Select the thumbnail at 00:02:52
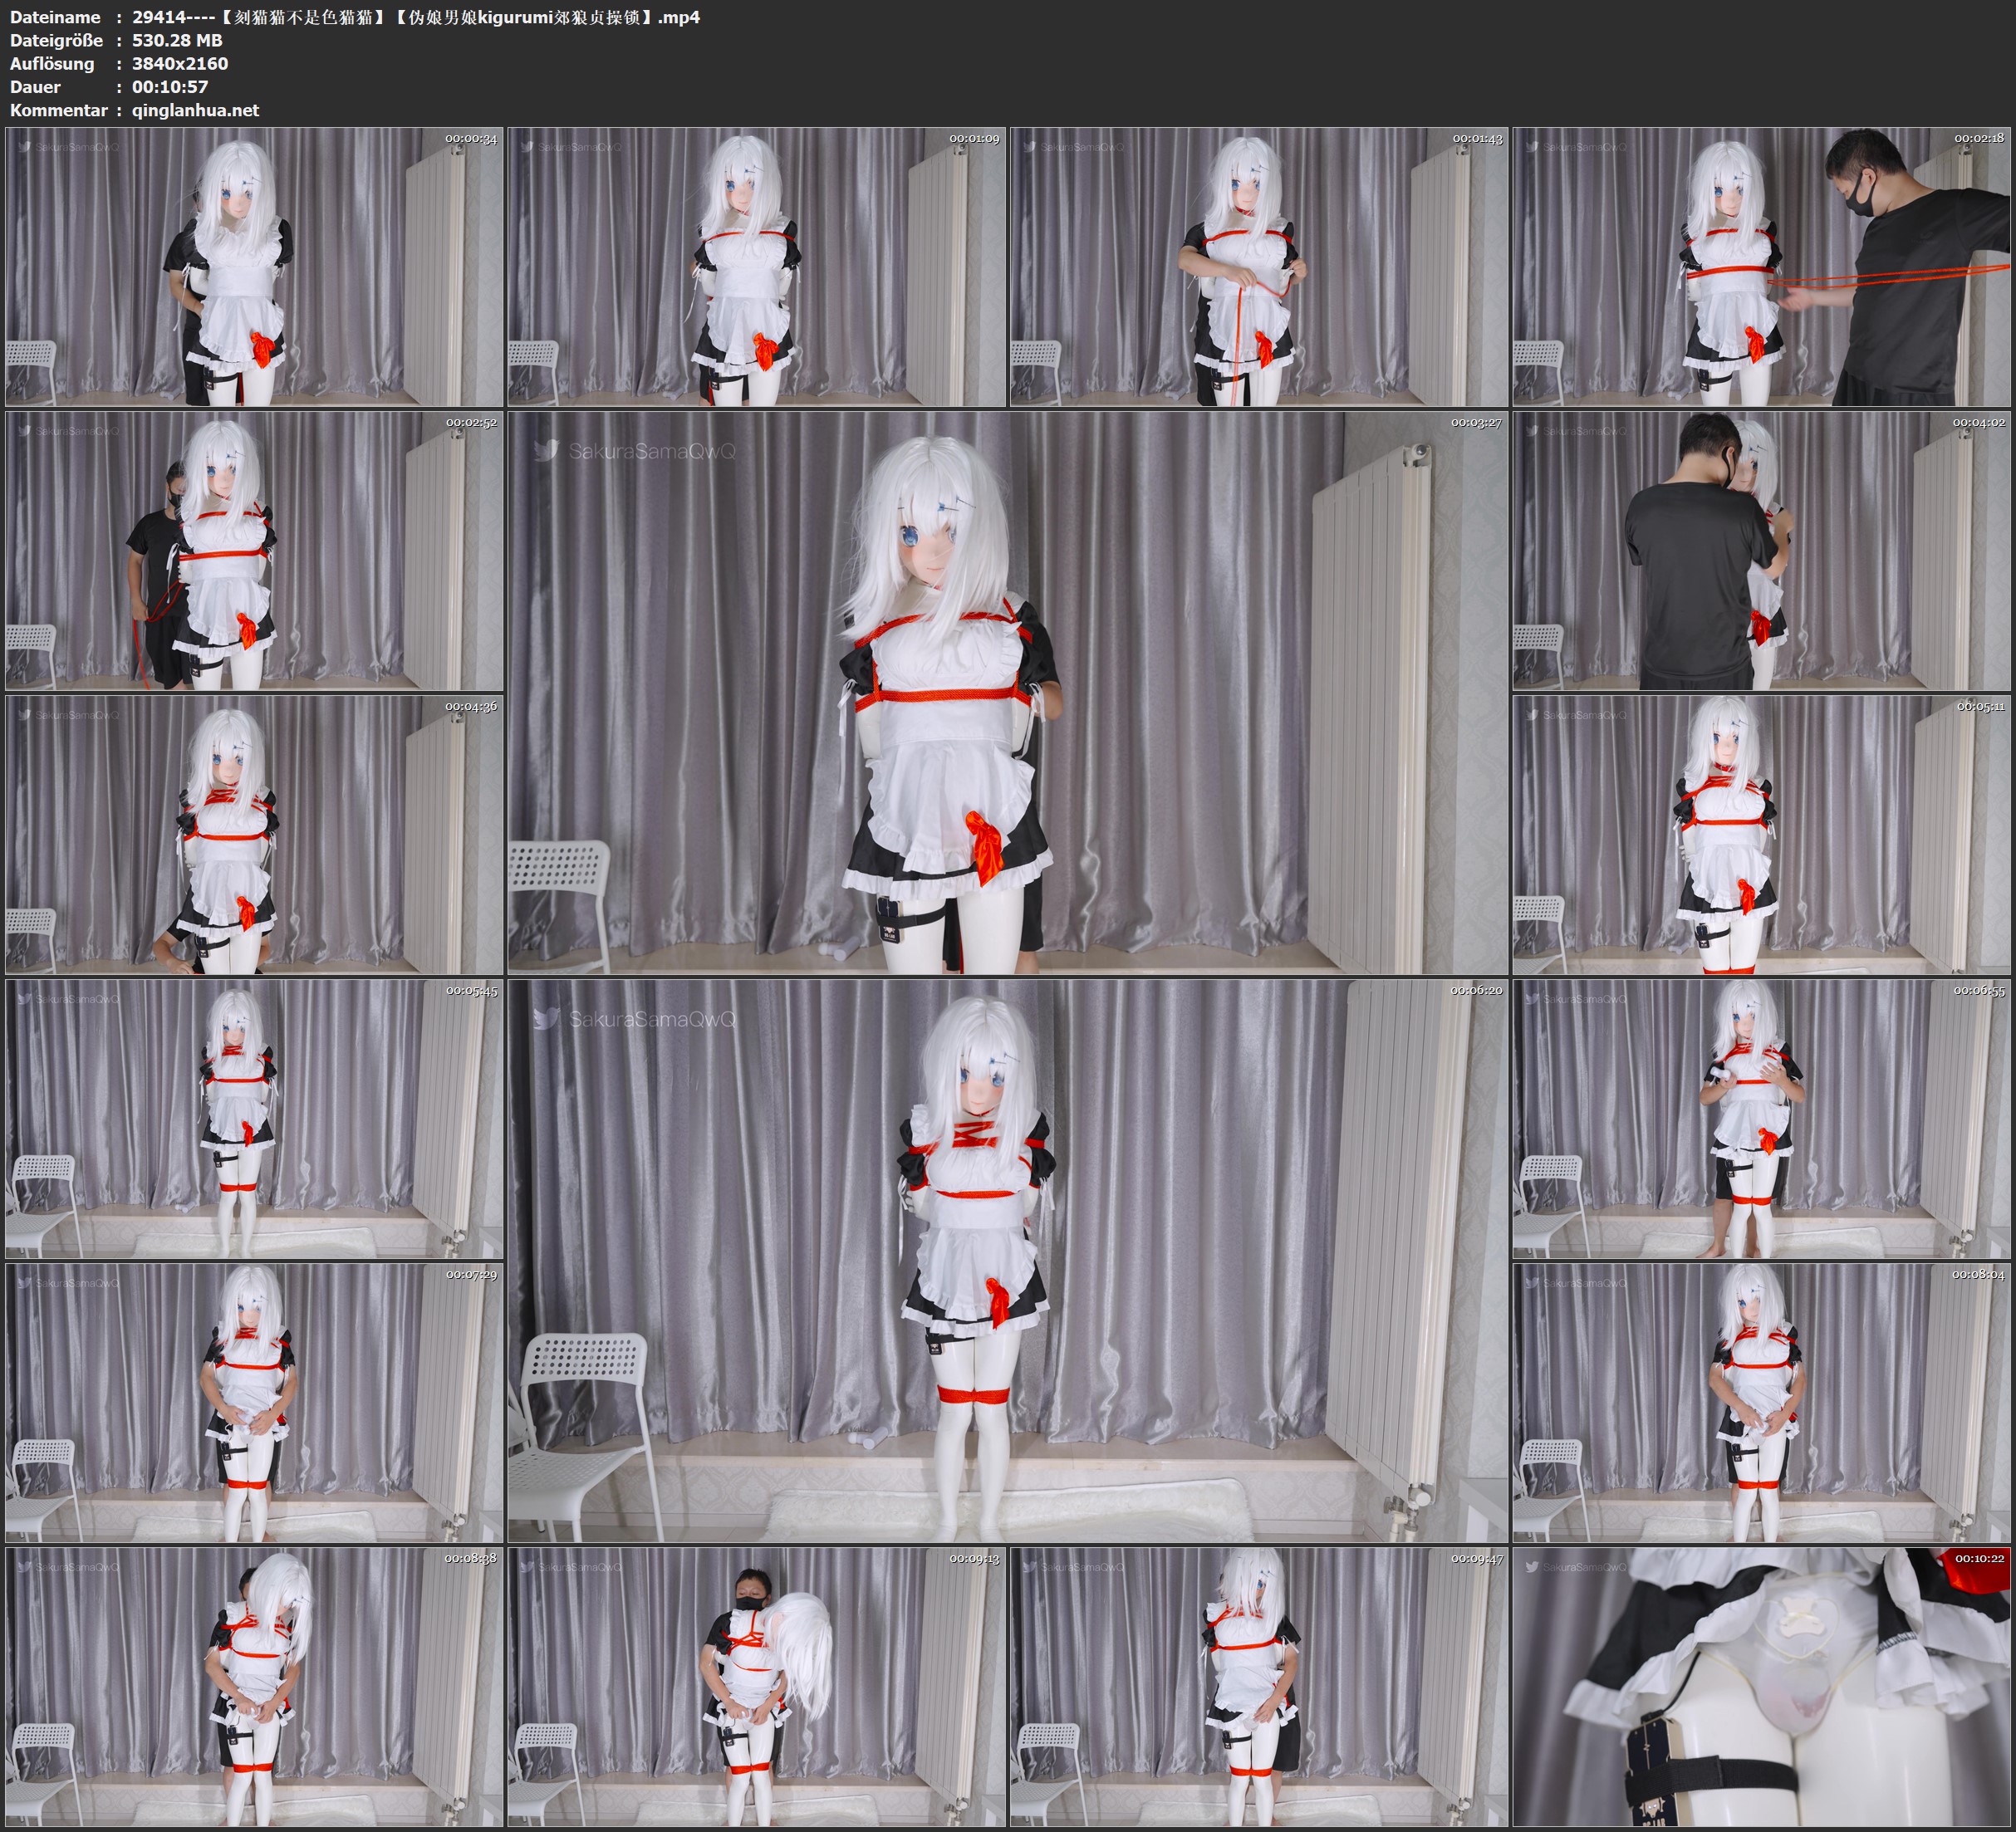 tap(254, 550)
